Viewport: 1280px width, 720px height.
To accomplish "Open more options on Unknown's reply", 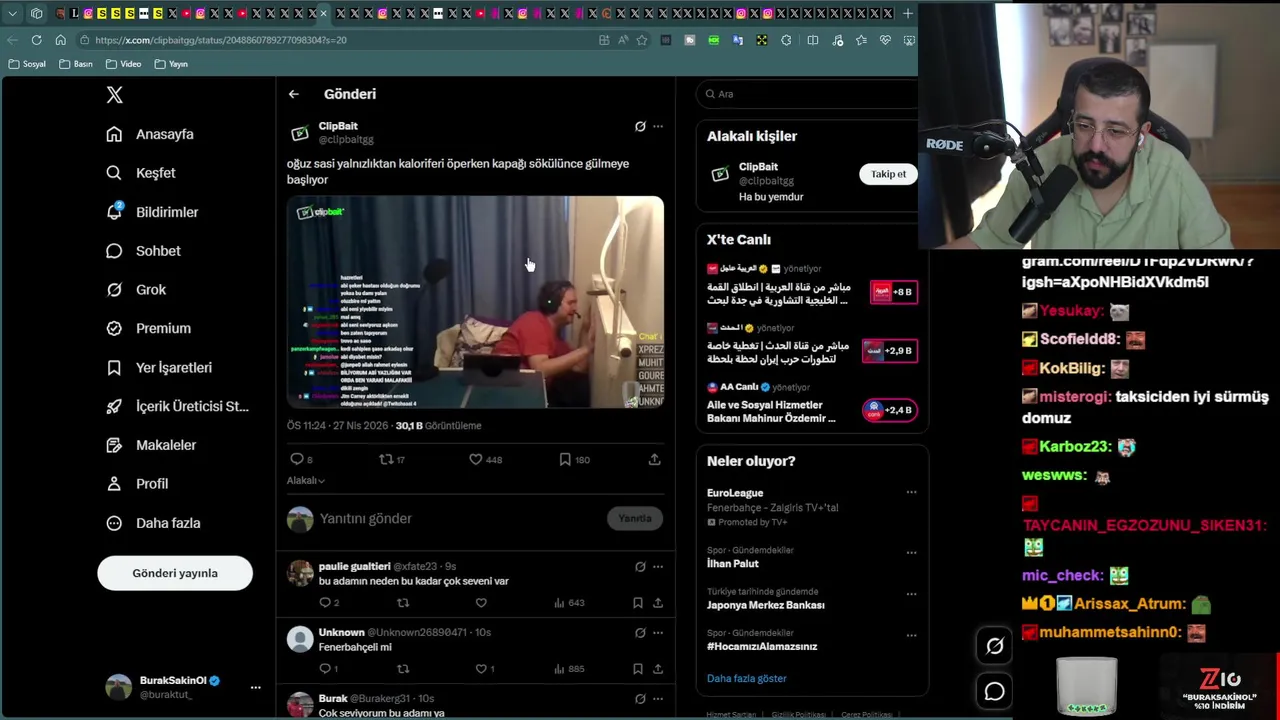I will coord(658,632).
